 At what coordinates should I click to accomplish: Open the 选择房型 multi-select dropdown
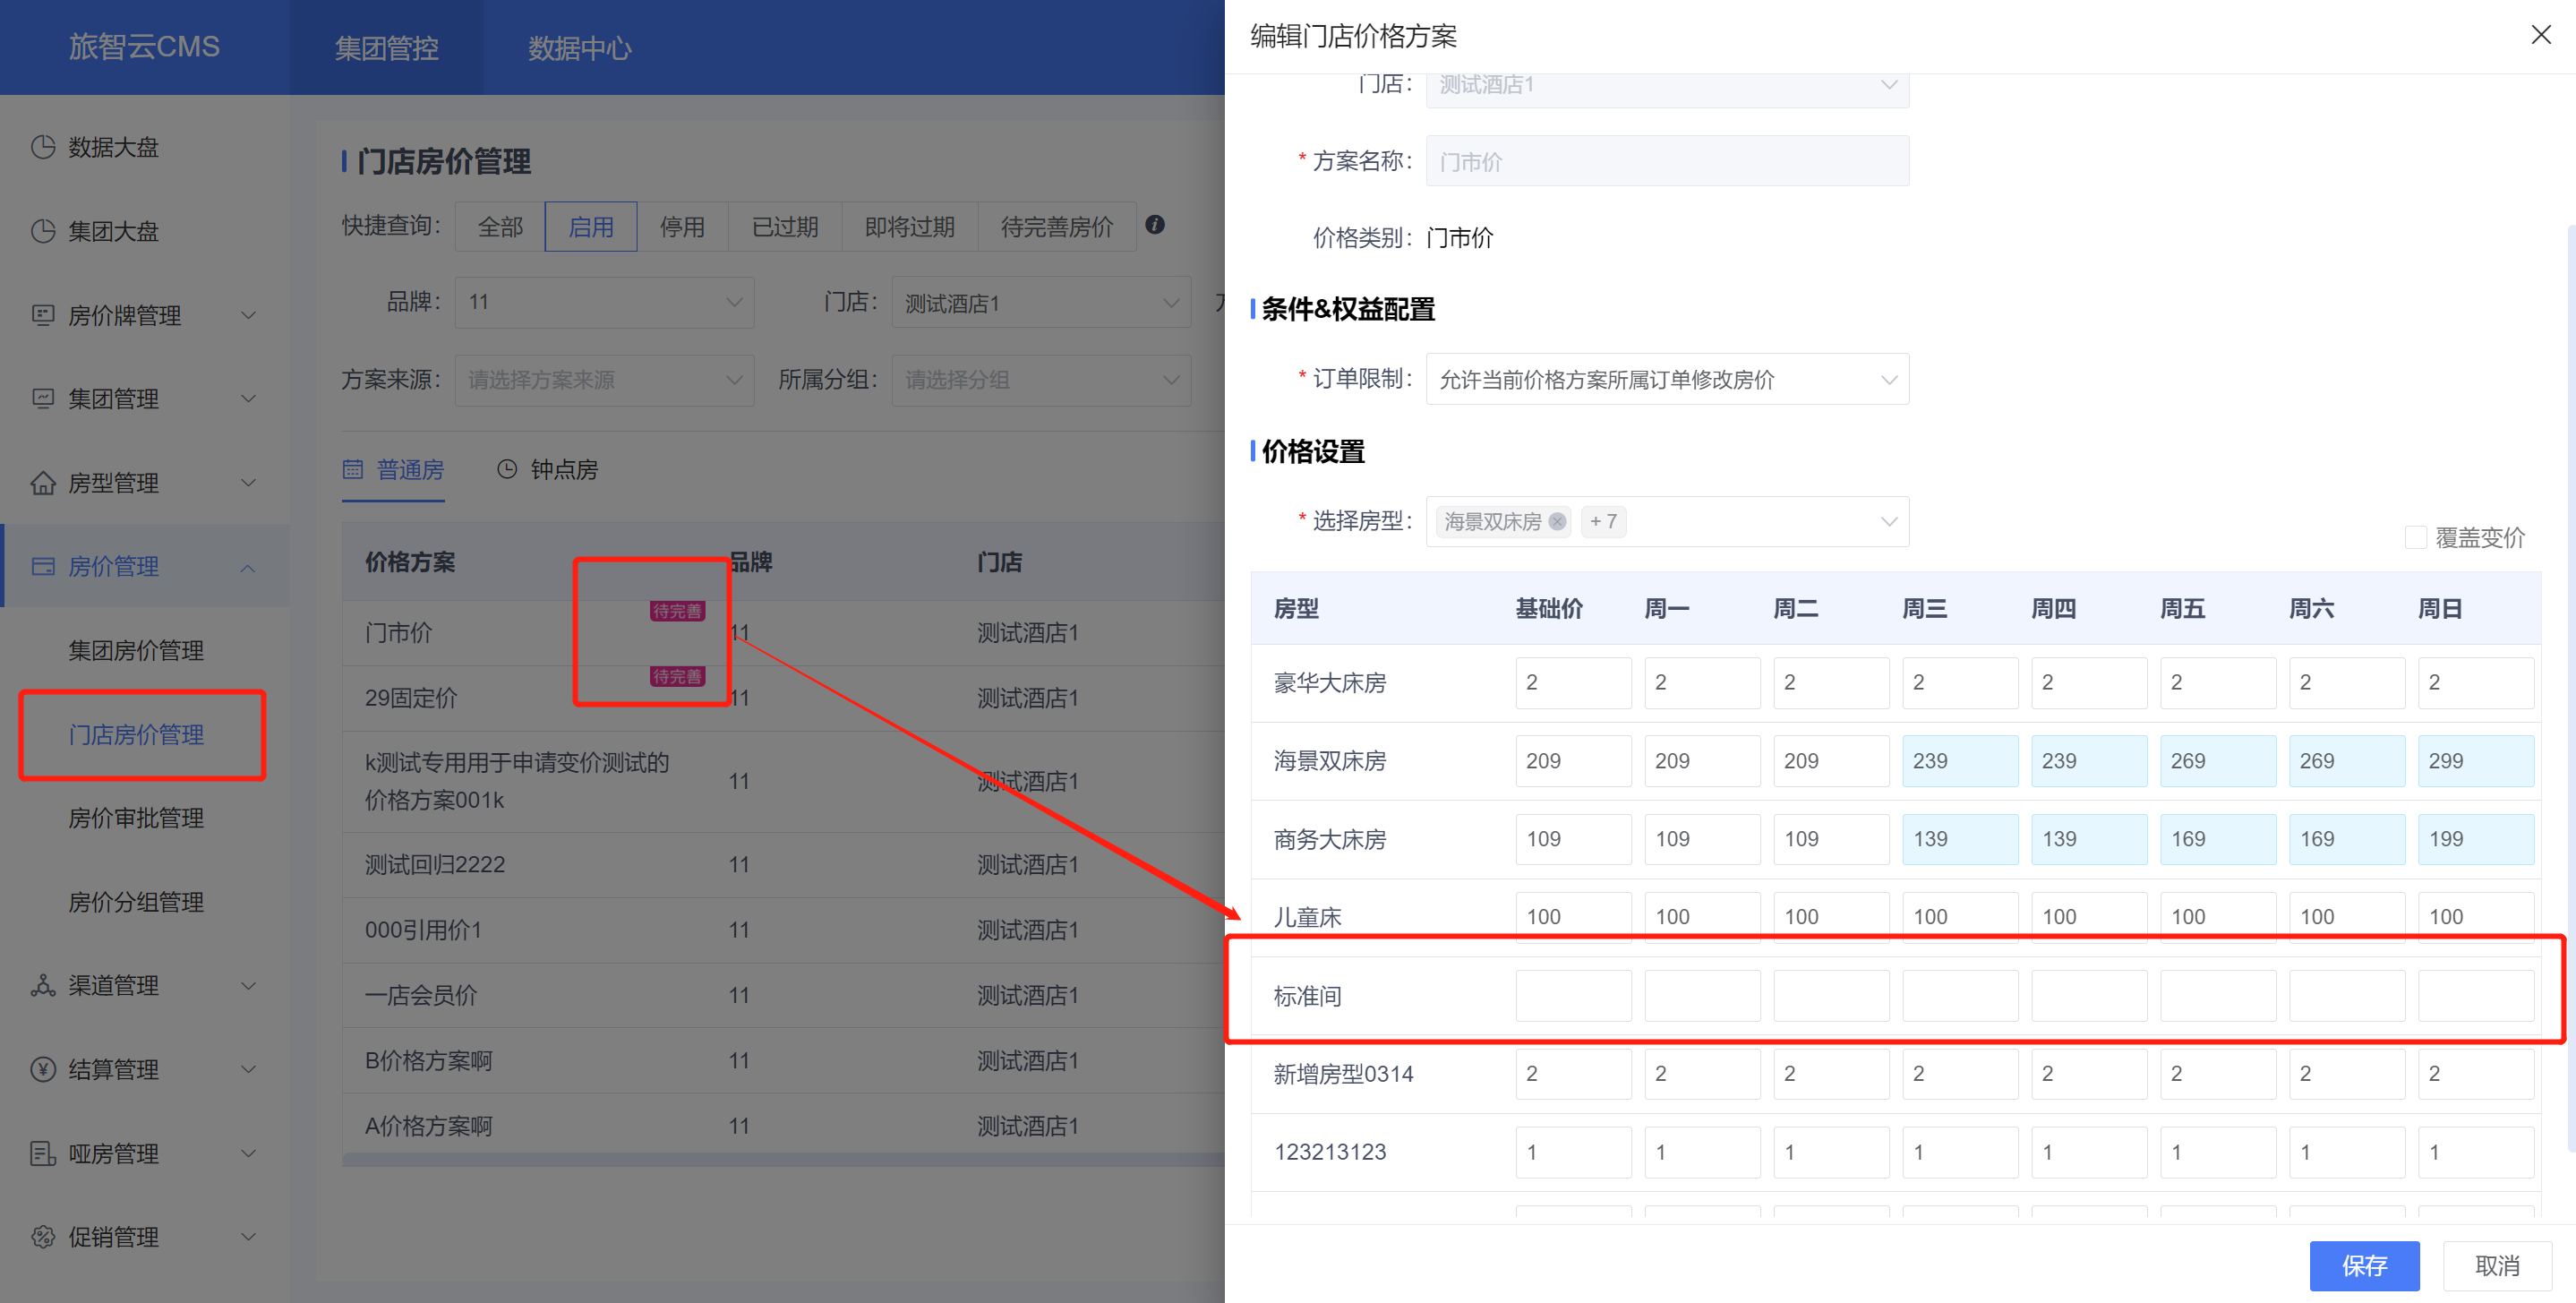coord(1667,521)
